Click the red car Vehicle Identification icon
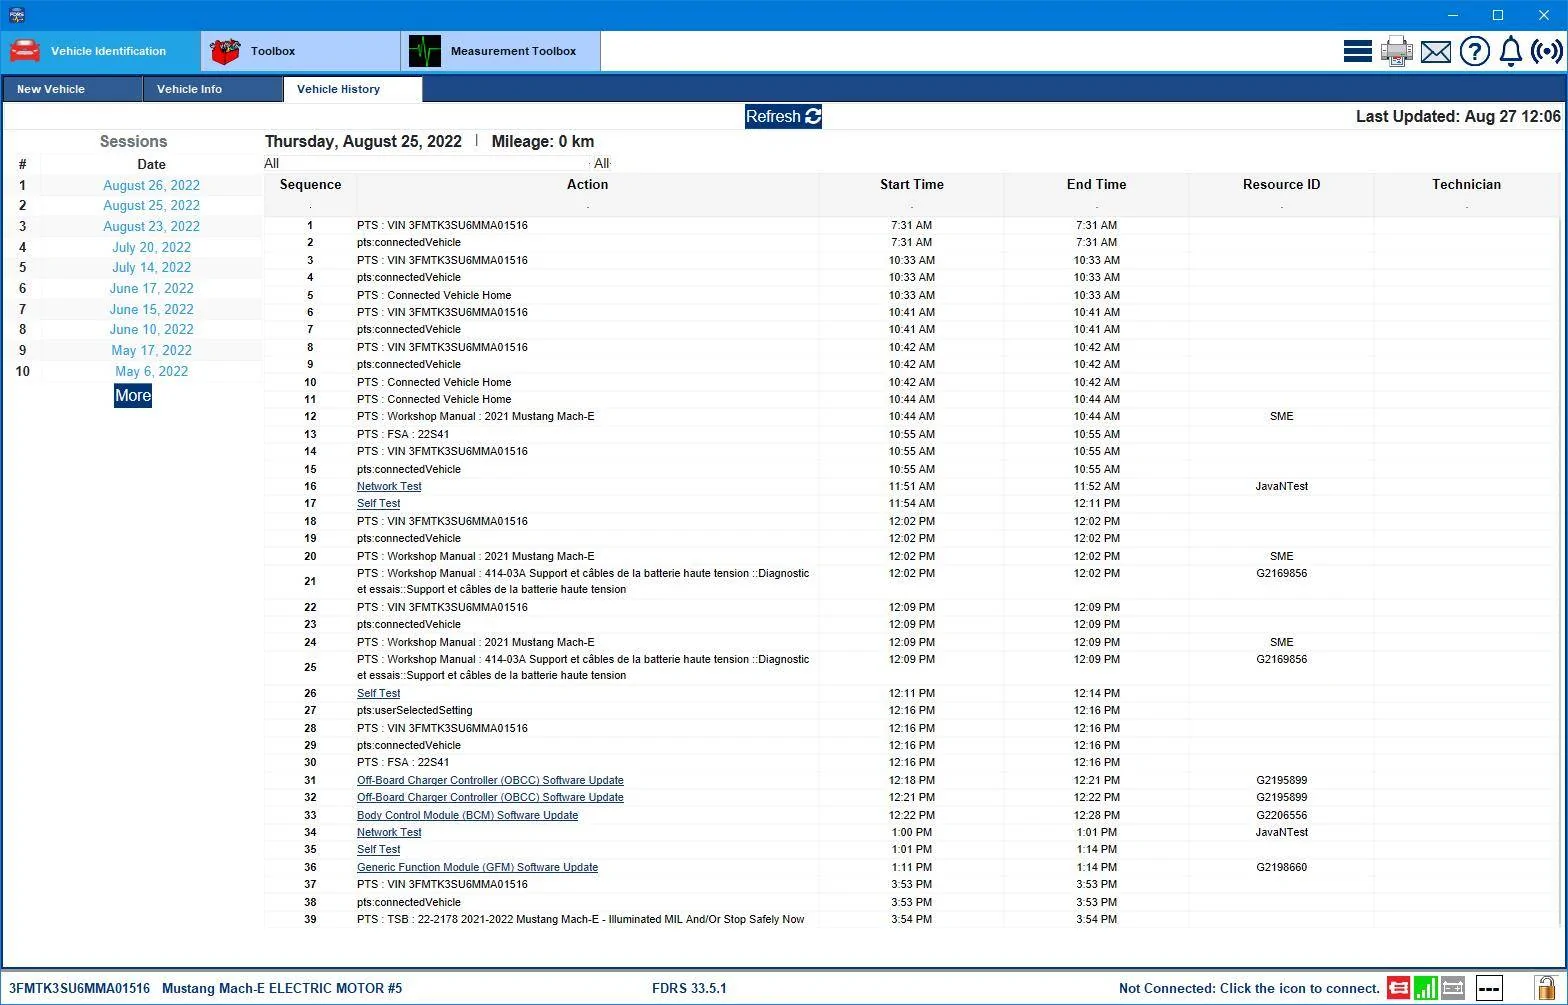 tap(25, 51)
